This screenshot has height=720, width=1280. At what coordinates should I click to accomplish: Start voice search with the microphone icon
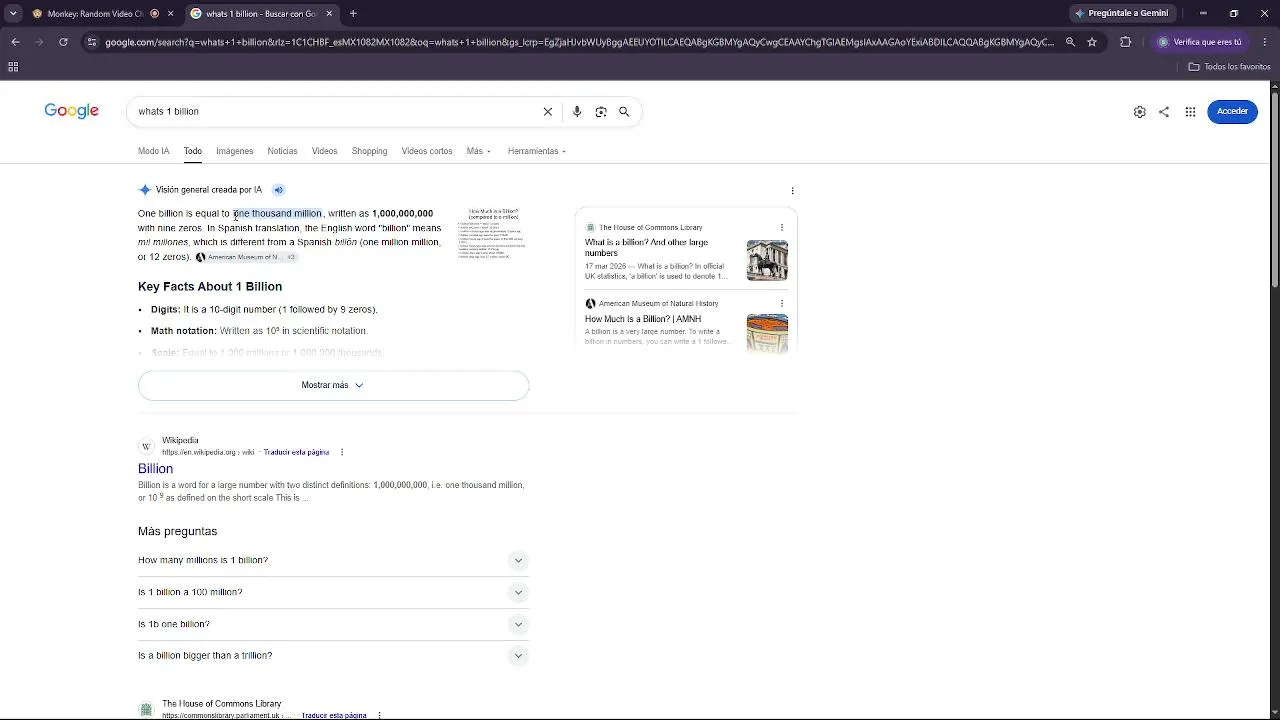click(577, 112)
